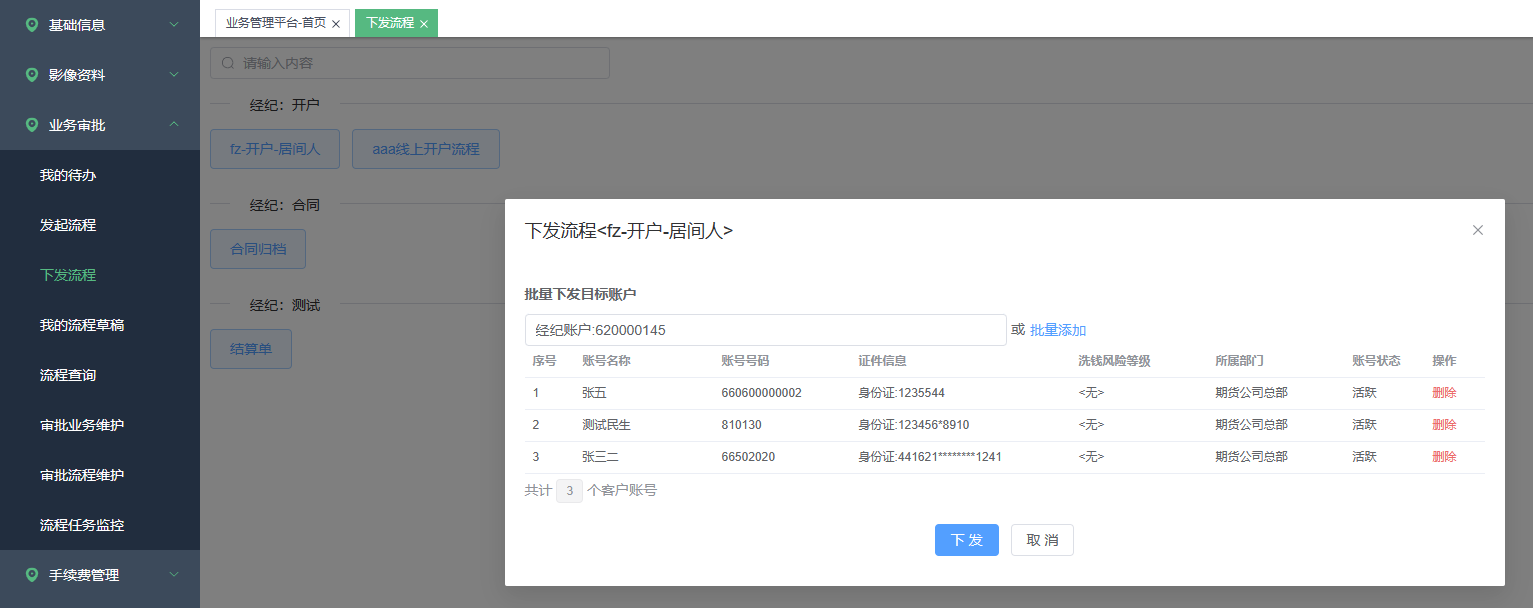Click the 洗钱风险等级 column header
1533x608 pixels.
(x=1115, y=361)
